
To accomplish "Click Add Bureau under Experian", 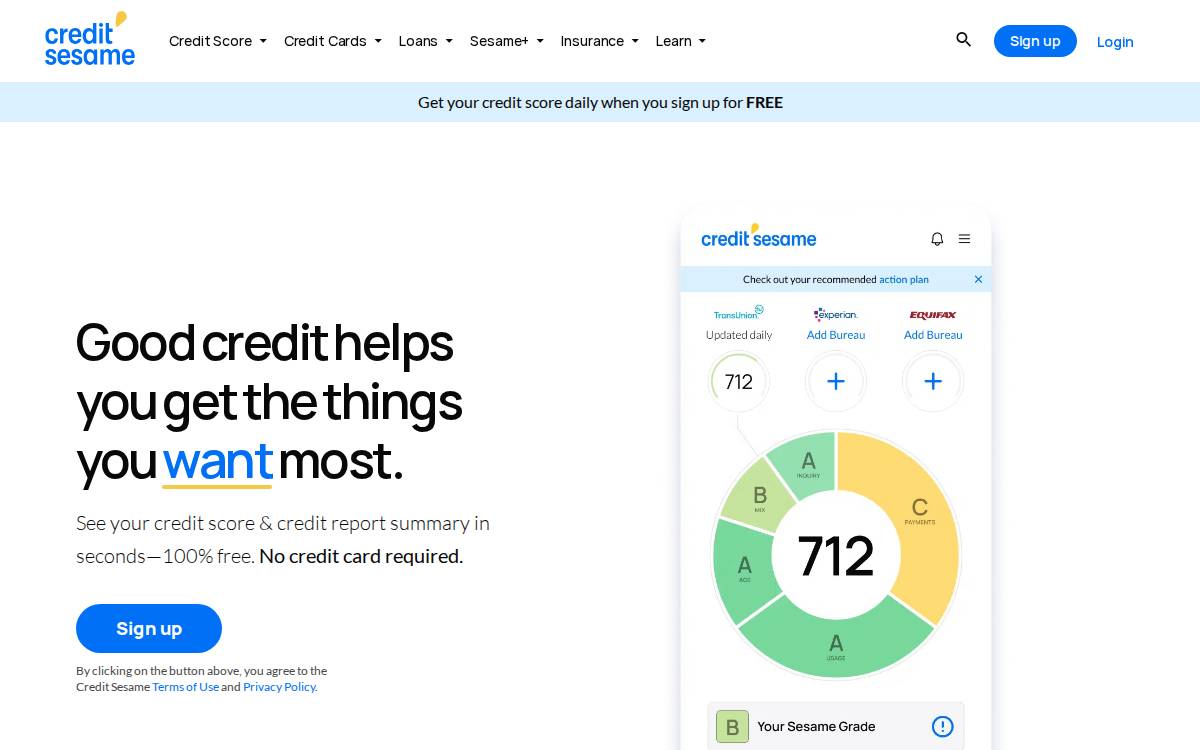I will coord(836,335).
